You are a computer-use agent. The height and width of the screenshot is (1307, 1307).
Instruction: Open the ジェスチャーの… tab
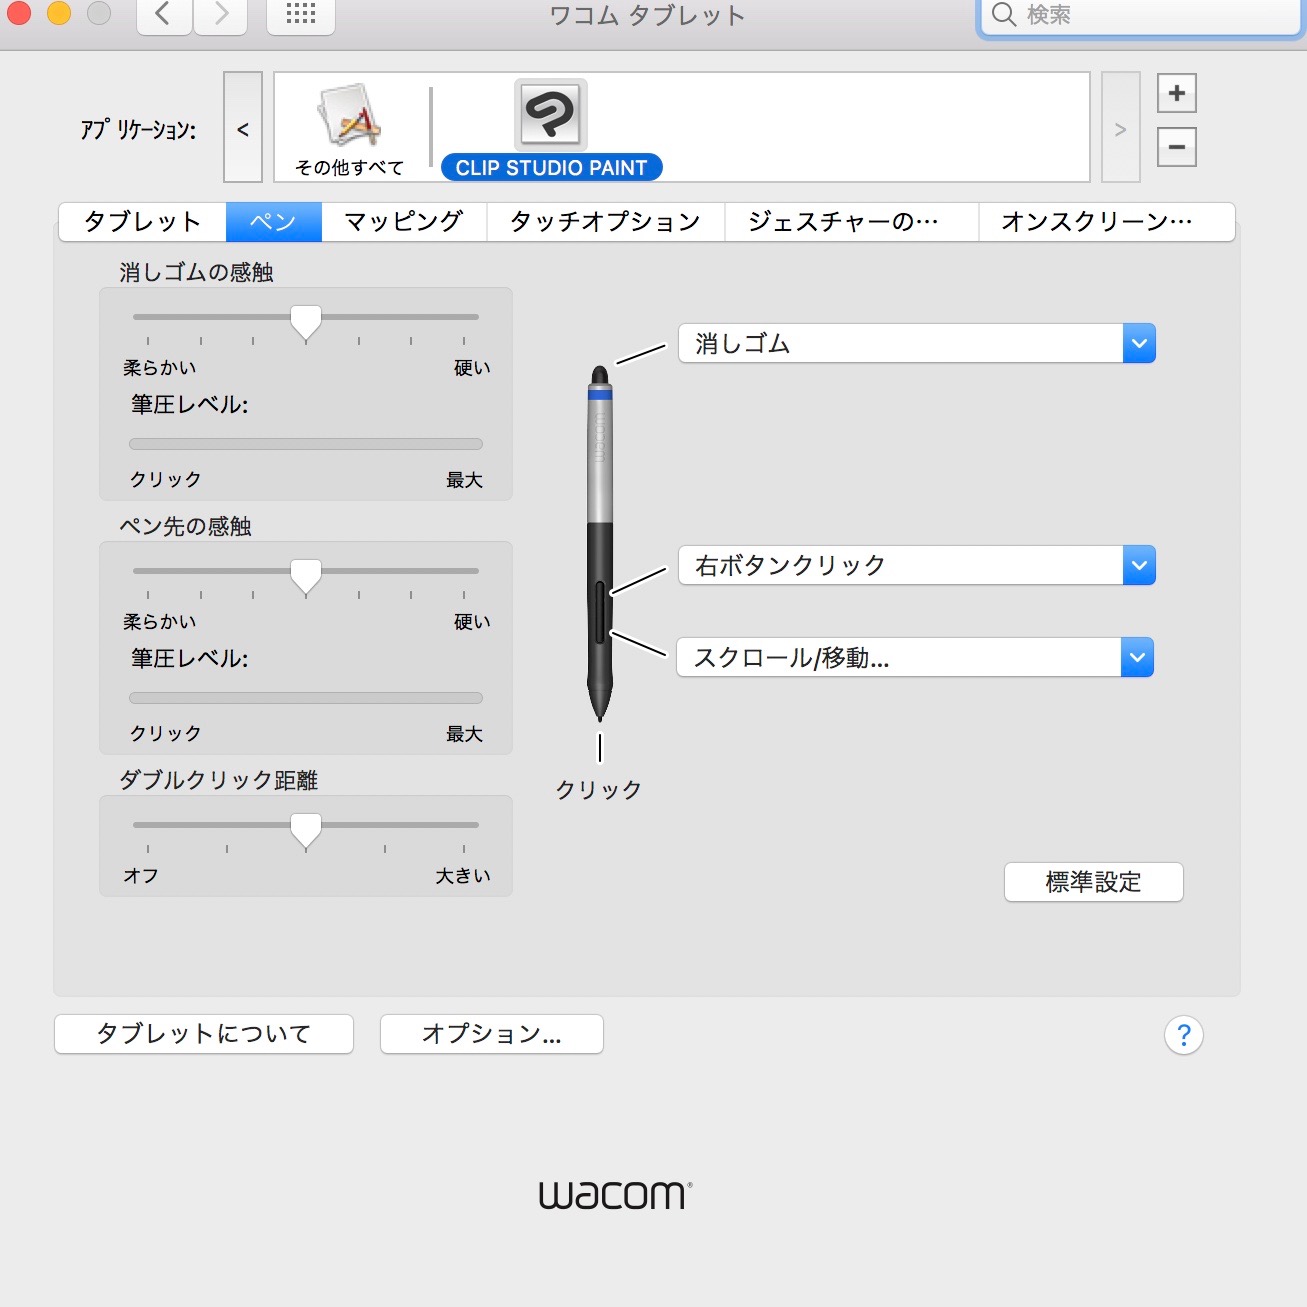851,222
